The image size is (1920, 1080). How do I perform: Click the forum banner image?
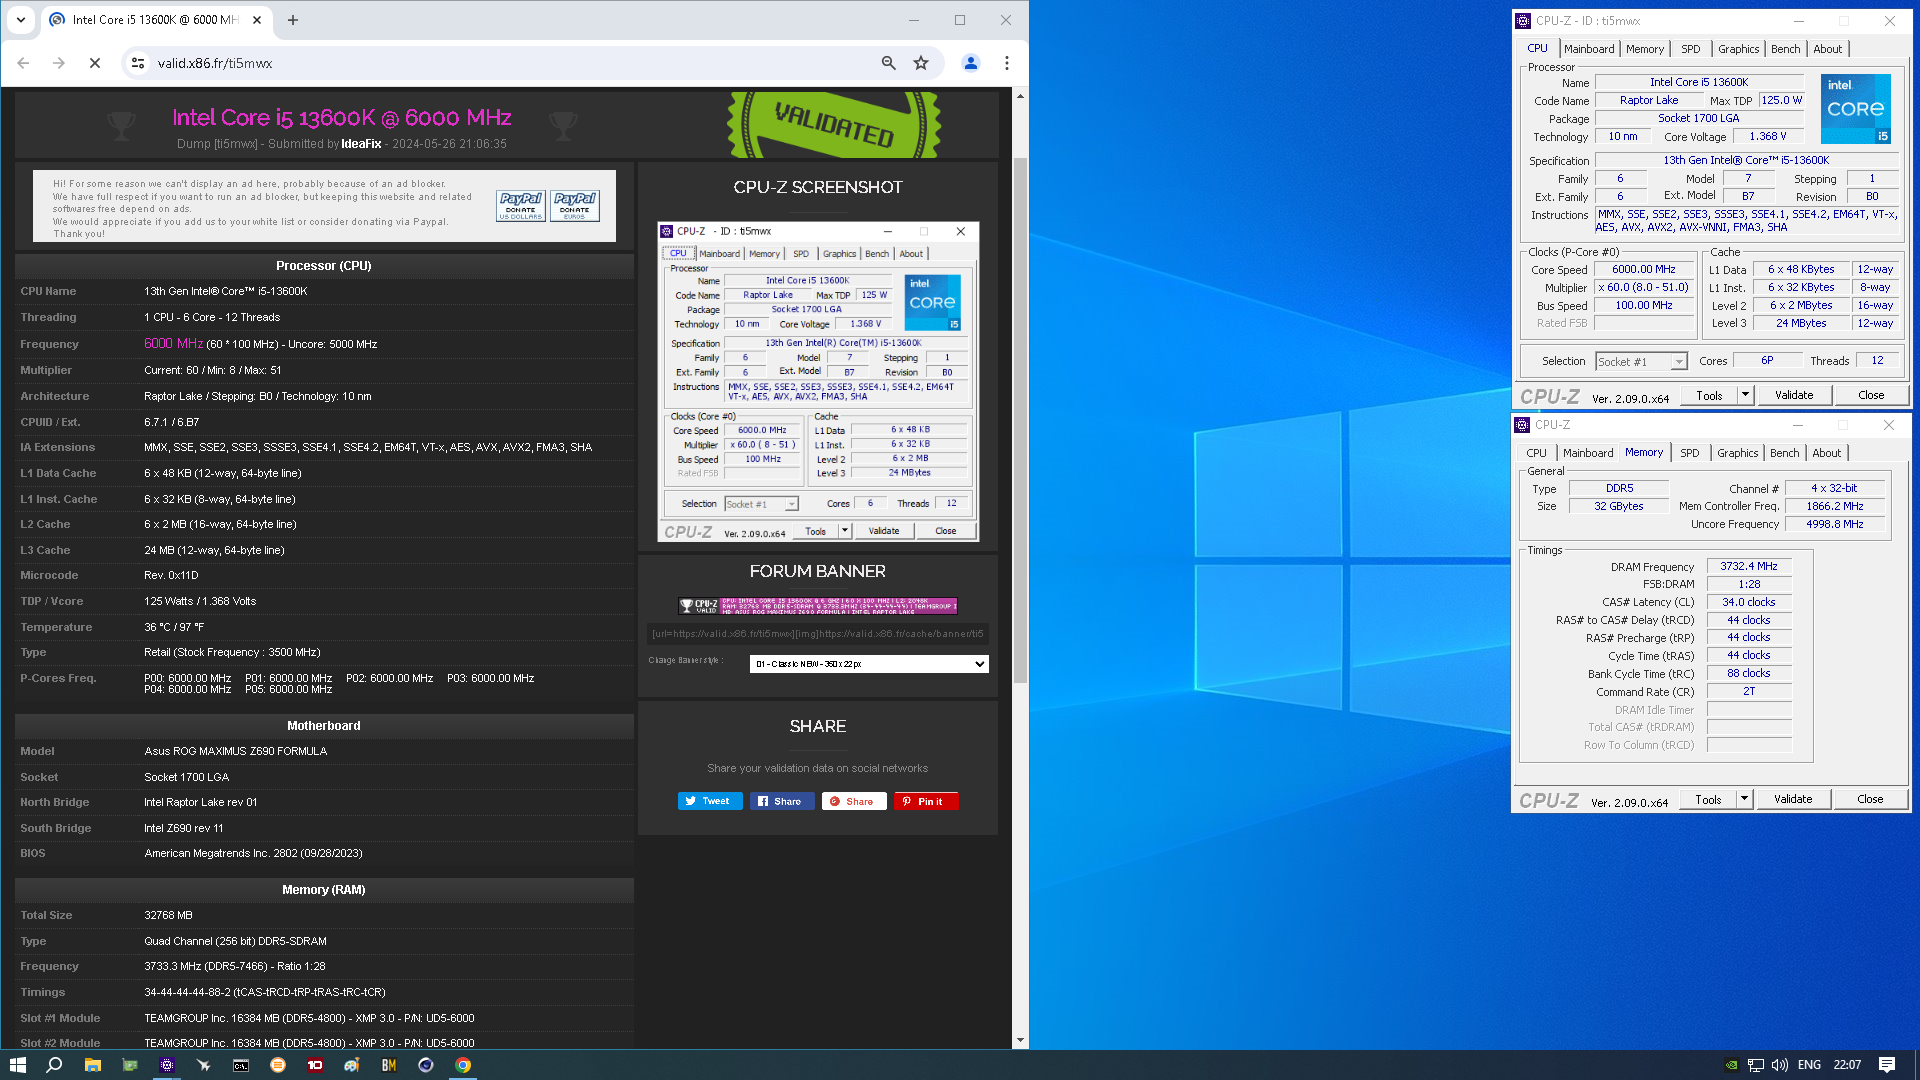click(x=818, y=606)
